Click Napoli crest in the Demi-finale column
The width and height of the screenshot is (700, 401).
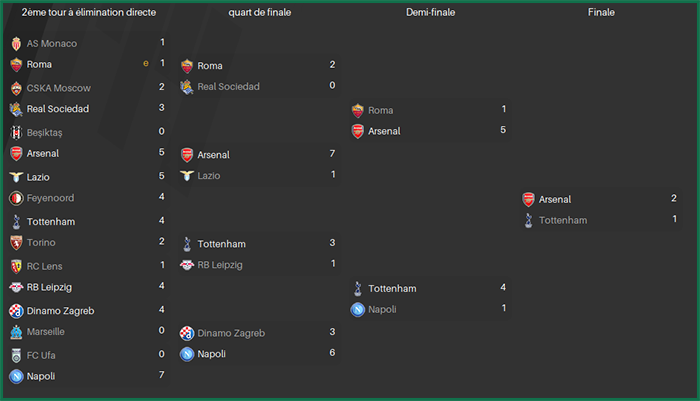click(358, 309)
